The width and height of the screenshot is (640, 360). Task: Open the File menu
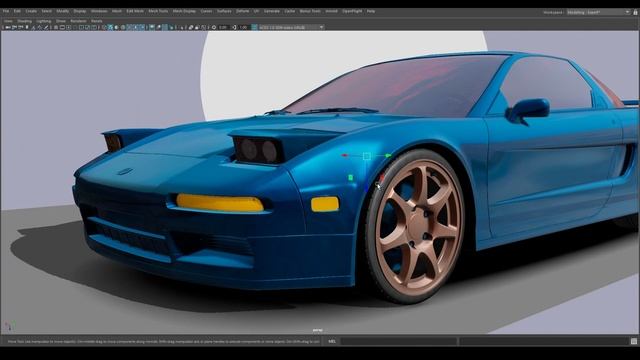tap(6, 11)
